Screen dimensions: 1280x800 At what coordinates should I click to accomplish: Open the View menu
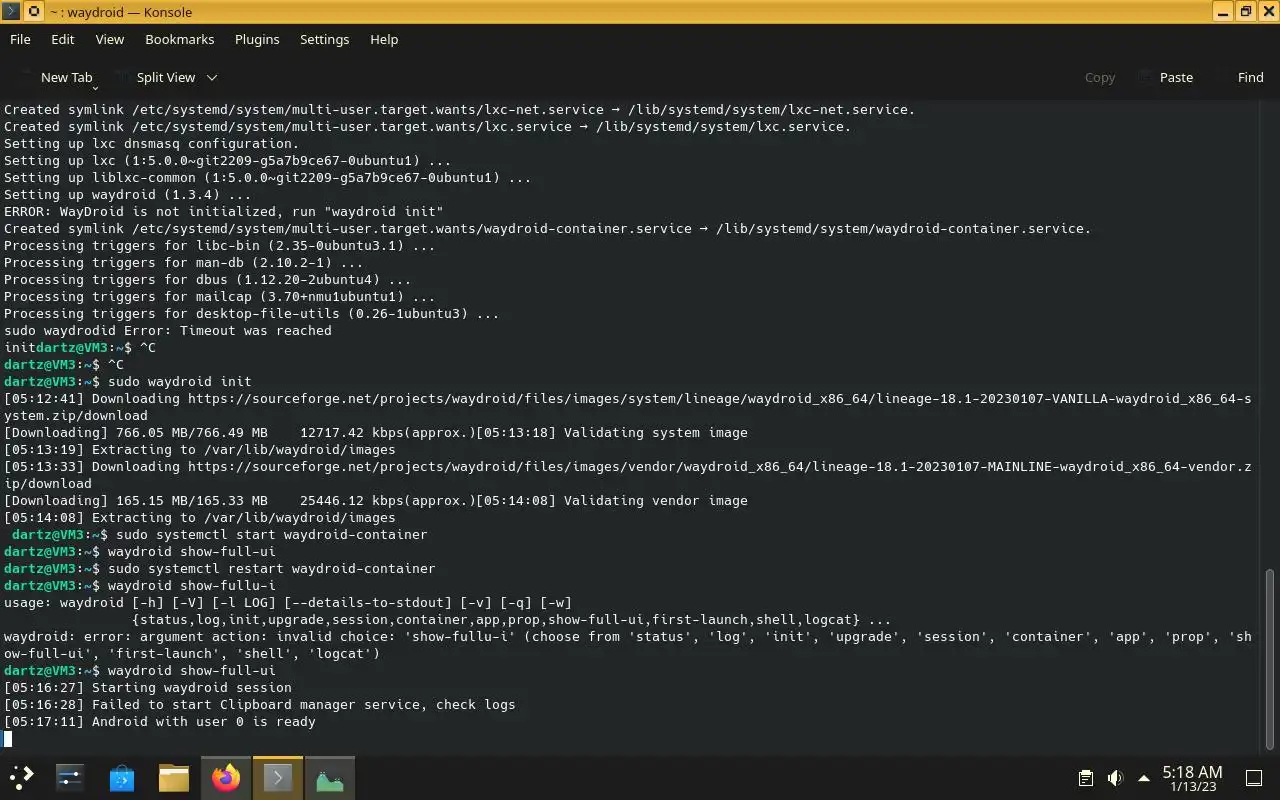tap(110, 39)
